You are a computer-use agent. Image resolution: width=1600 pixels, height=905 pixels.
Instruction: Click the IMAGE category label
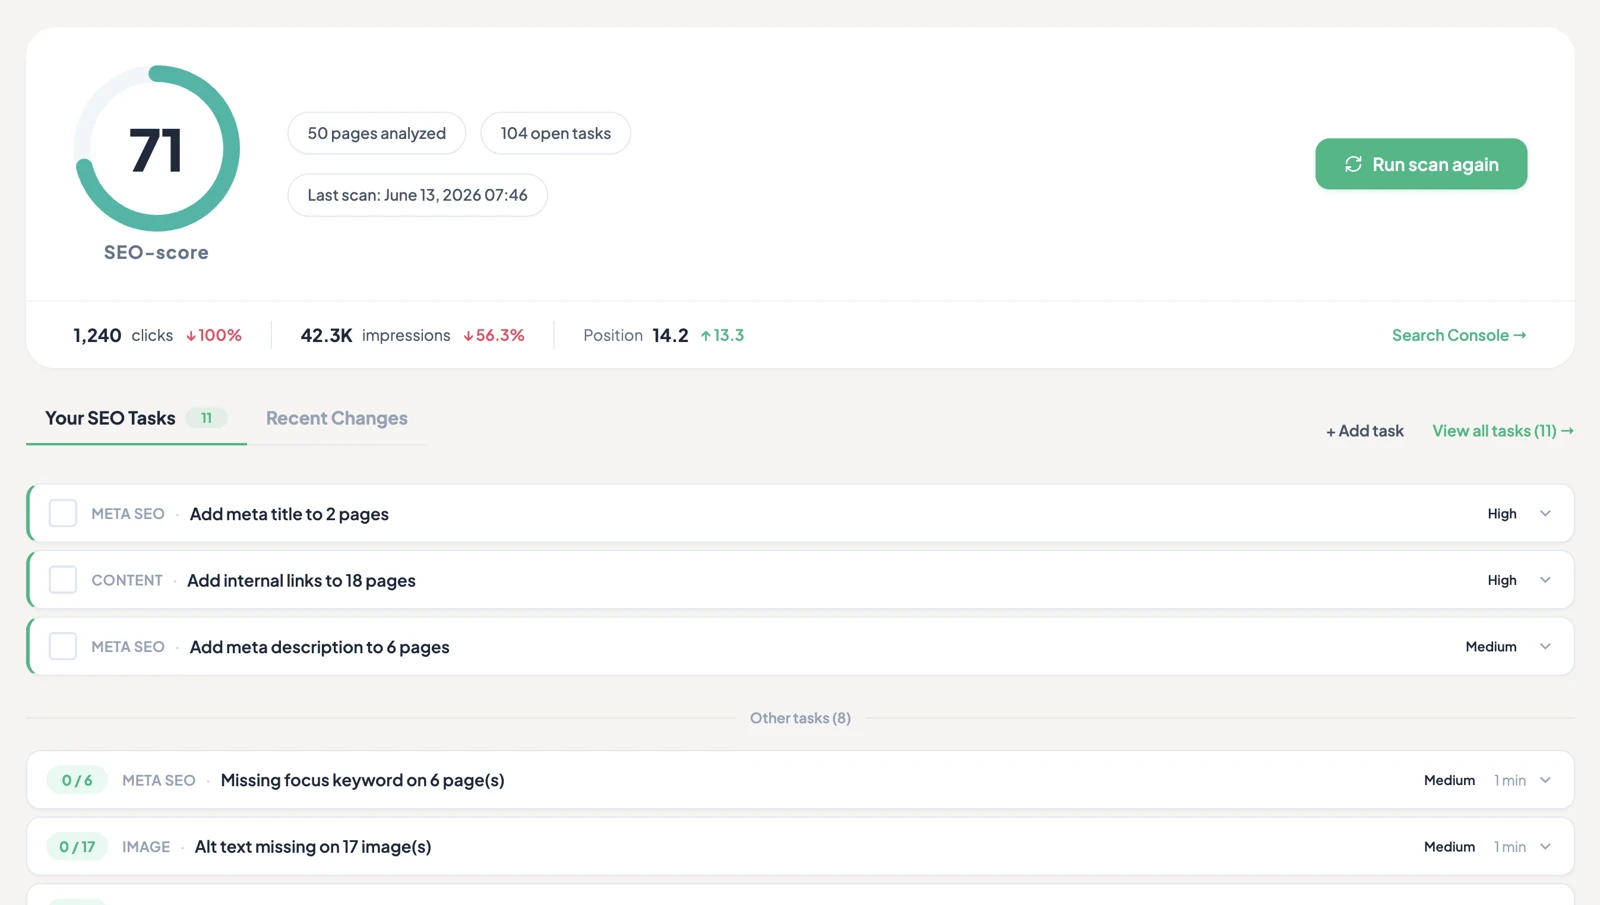(x=146, y=846)
